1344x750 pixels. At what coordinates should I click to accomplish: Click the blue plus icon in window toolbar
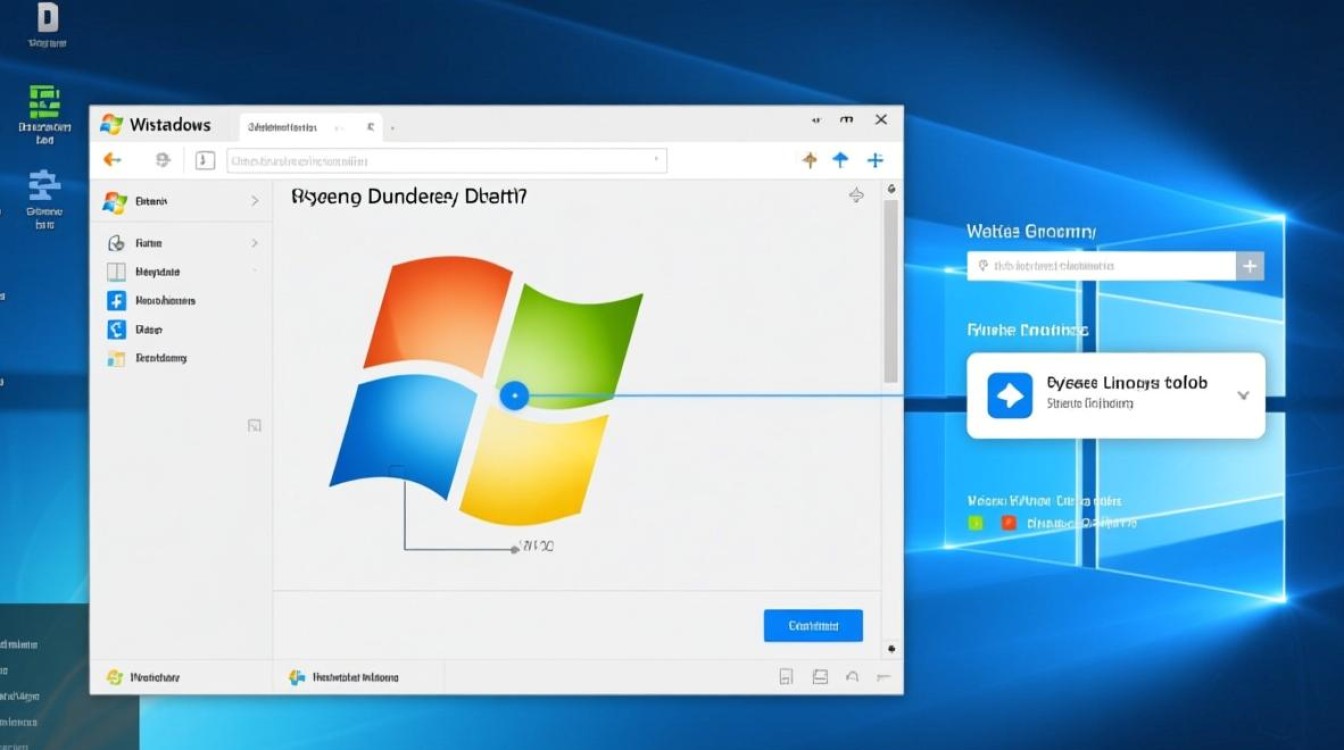[x=875, y=160]
